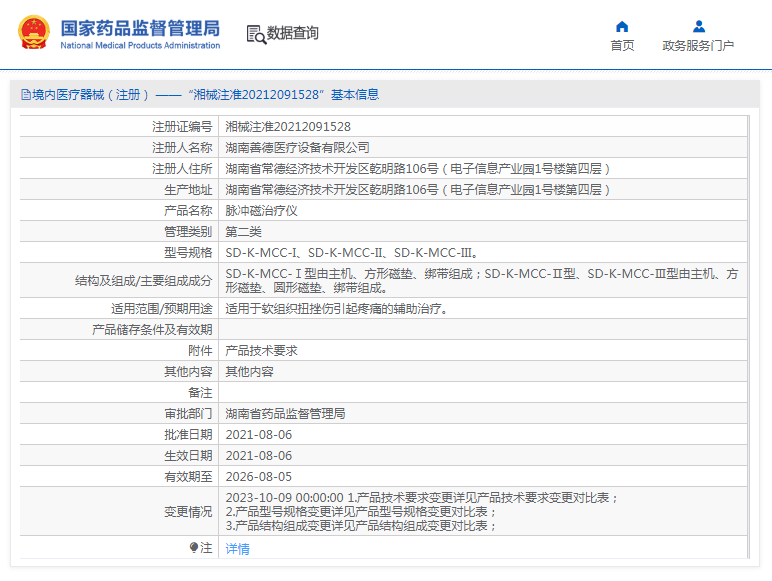Click 国家药品监督管理局 site title

(x=140, y=28)
